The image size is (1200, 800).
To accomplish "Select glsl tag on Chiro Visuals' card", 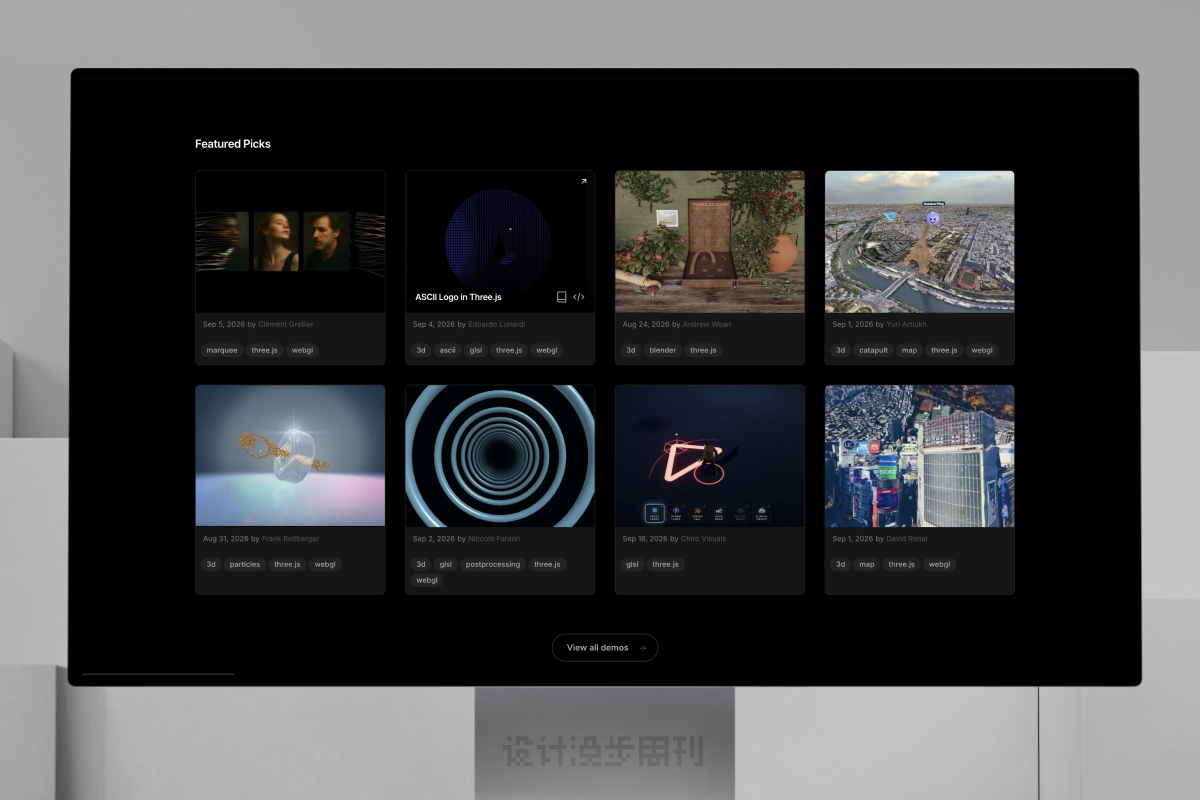I will (x=632, y=564).
